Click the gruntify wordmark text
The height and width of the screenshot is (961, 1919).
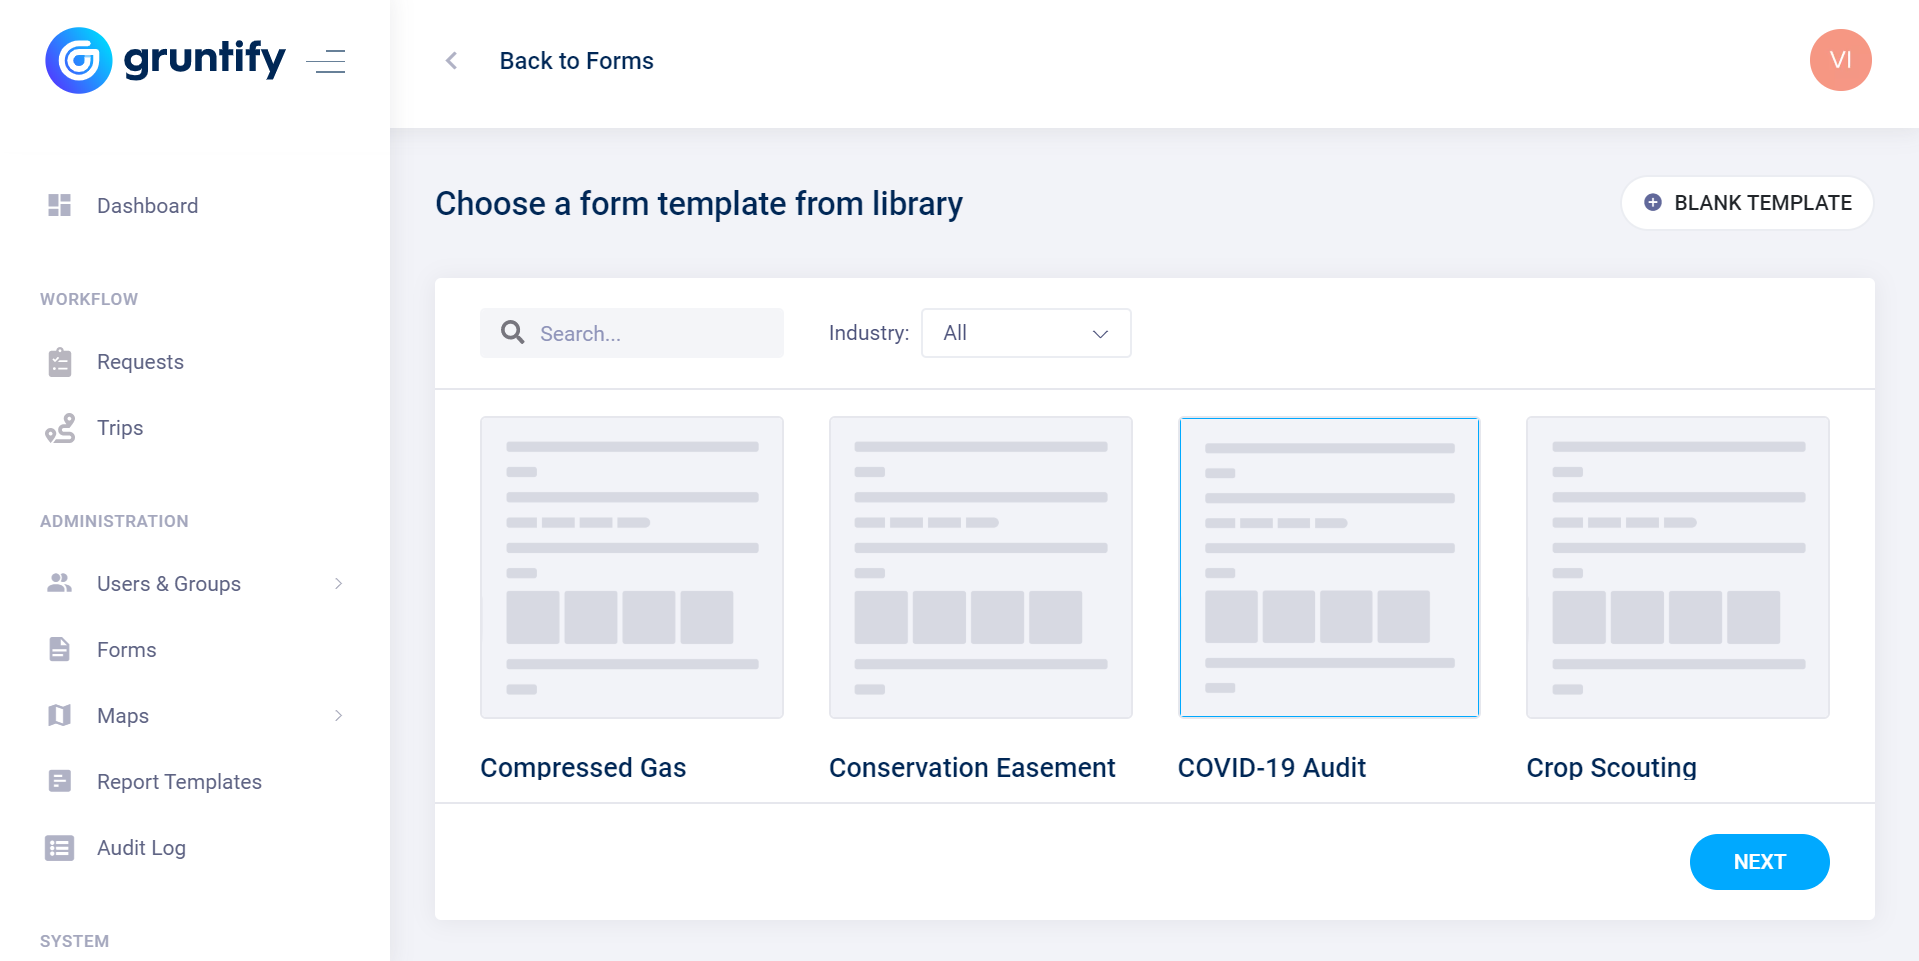(x=204, y=59)
